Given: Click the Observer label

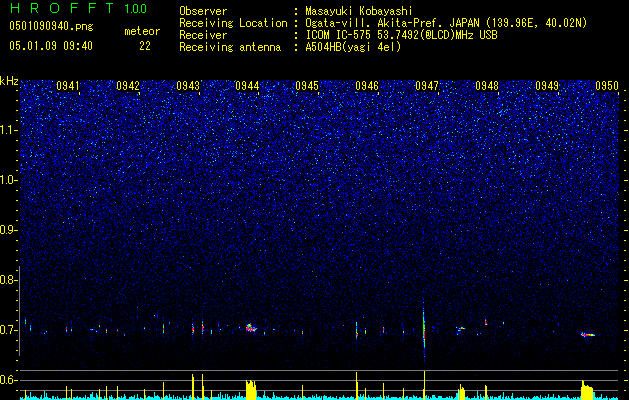Looking at the screenshot, I should (203, 11).
